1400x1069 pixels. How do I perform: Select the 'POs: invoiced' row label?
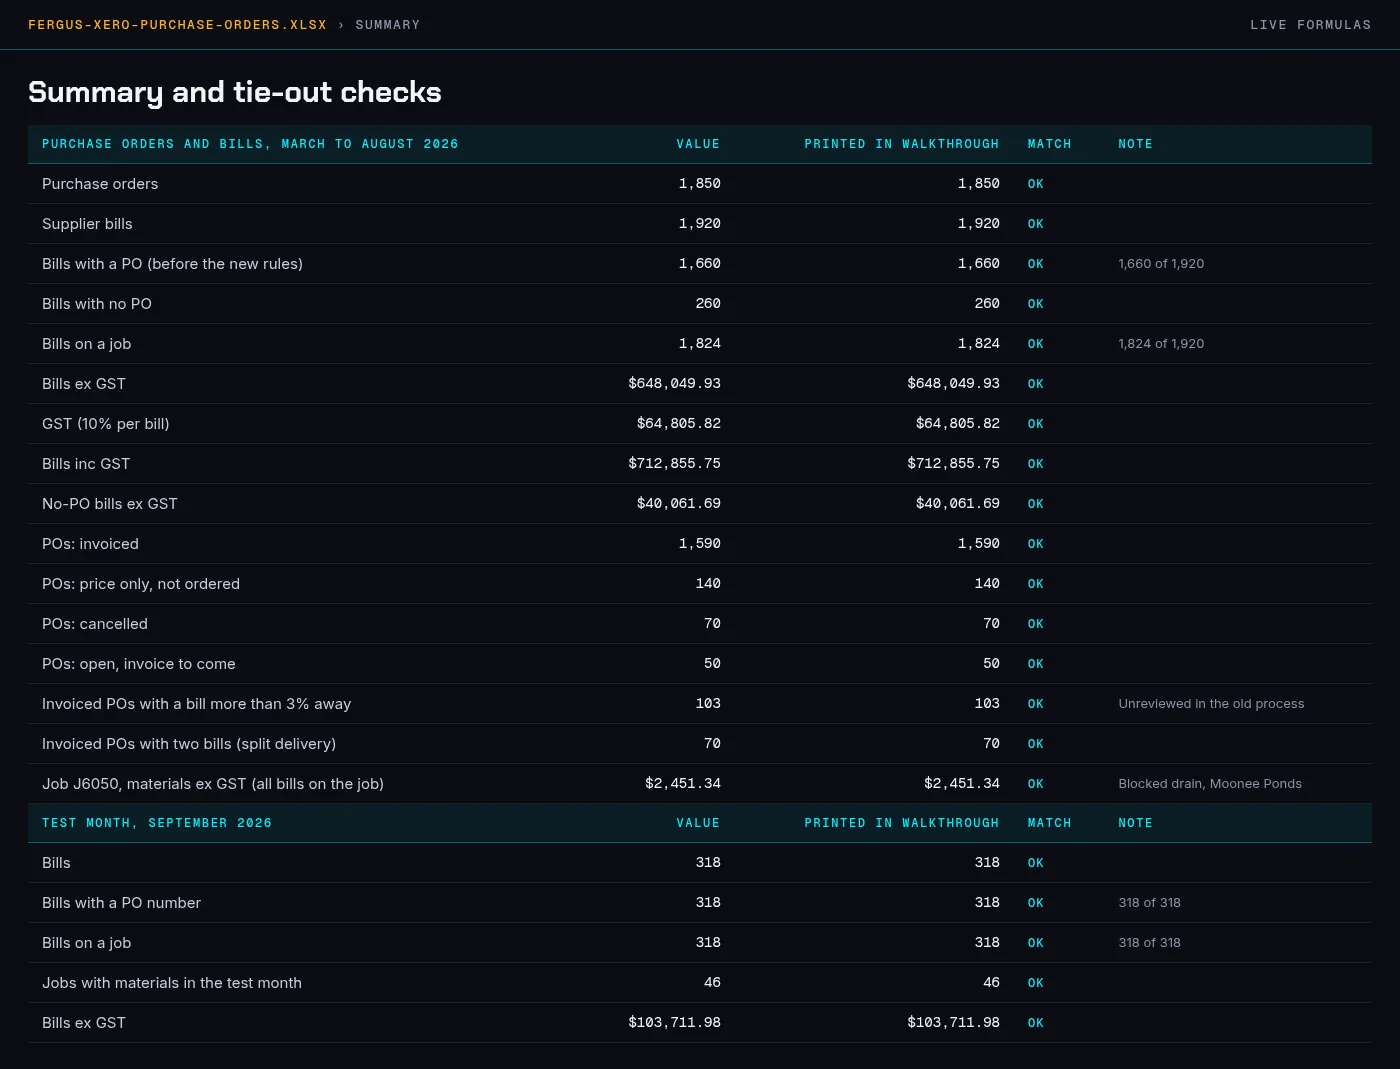click(90, 544)
